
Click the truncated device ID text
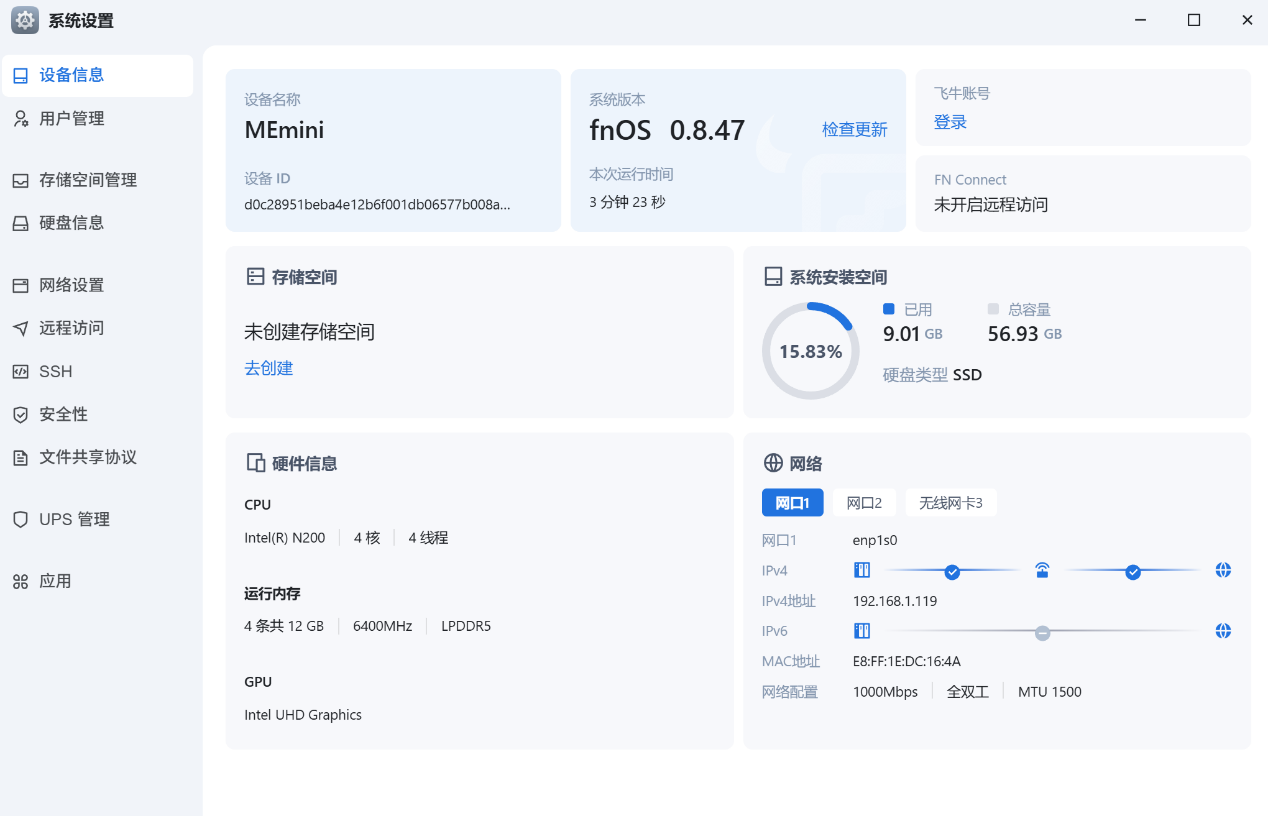[377, 204]
